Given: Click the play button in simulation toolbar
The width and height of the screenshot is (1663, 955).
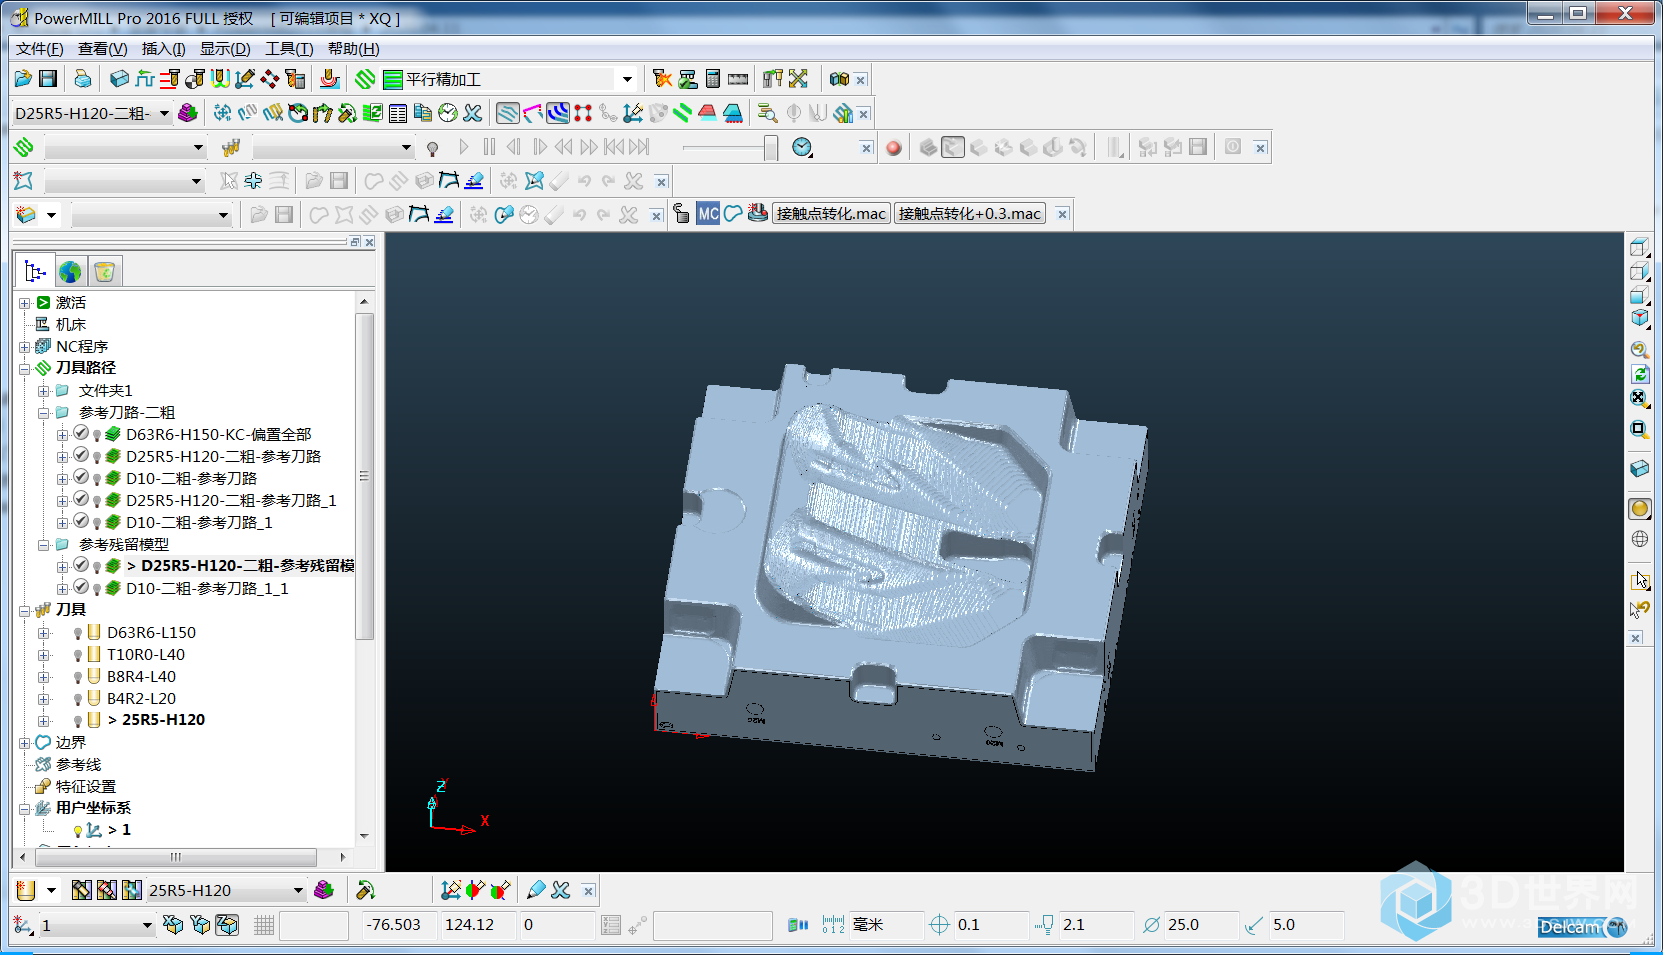Looking at the screenshot, I should click(464, 148).
